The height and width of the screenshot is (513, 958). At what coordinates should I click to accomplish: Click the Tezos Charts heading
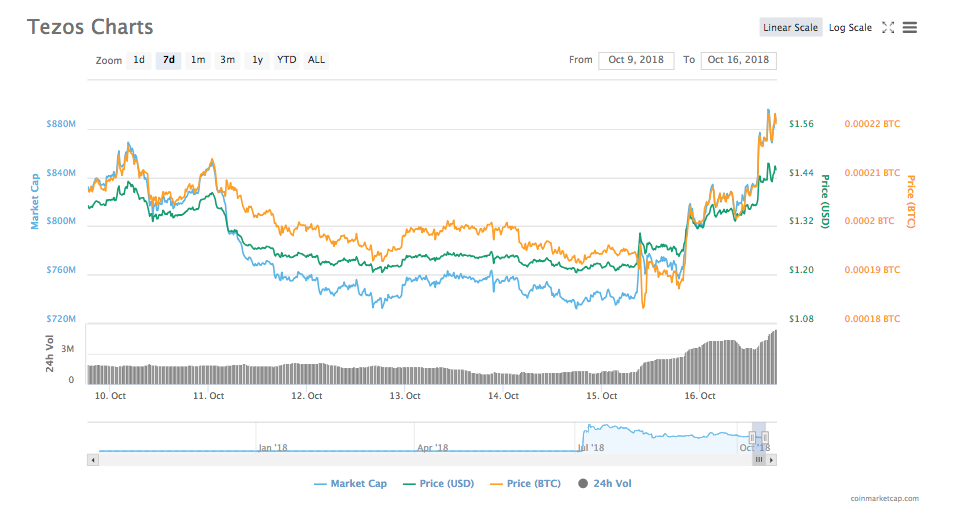90,27
